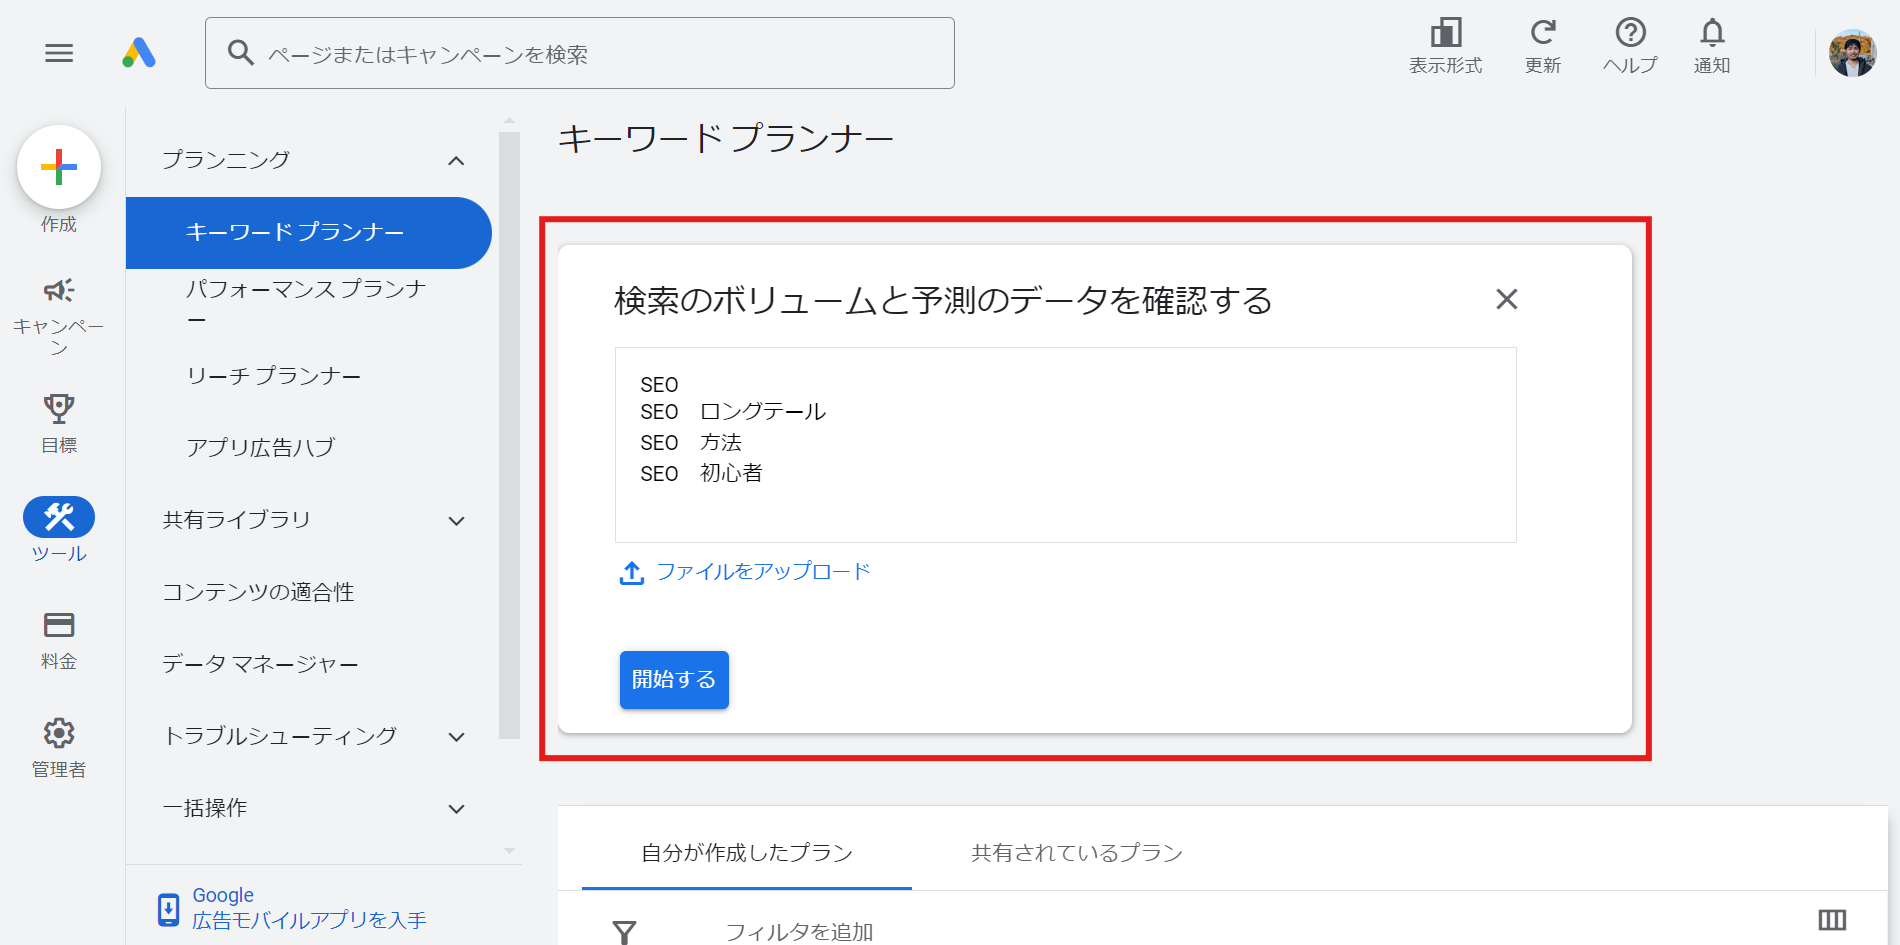1900x945 pixels.
Task: Click the upload arrow icon
Action: (632, 573)
